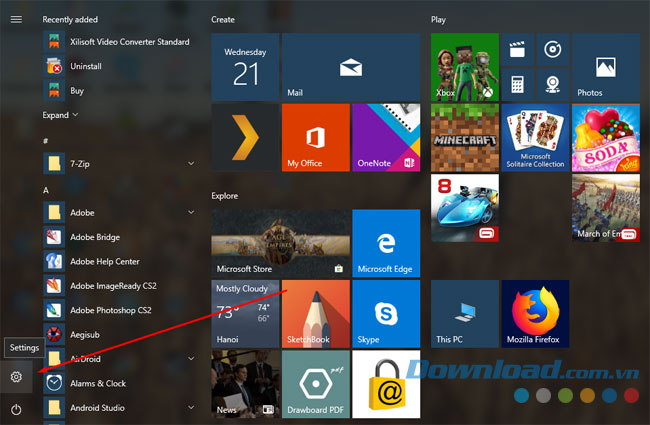
Task: Click the Power button icon
Action: [16, 409]
